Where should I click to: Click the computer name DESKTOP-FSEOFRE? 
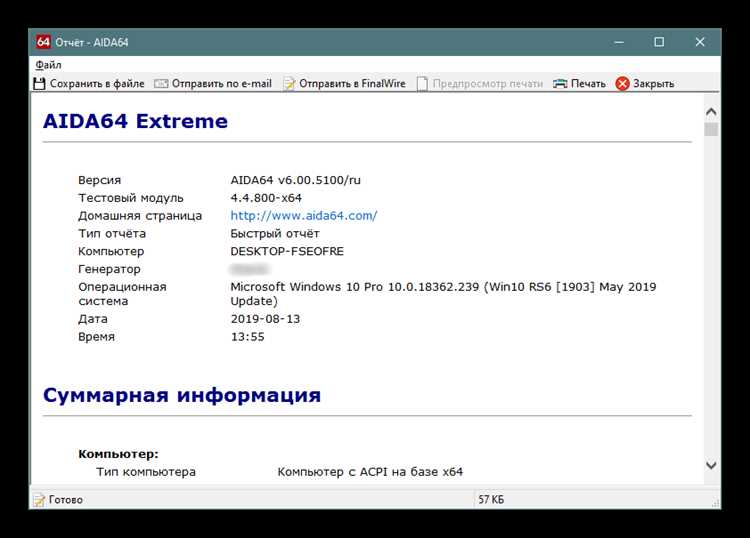[287, 252]
